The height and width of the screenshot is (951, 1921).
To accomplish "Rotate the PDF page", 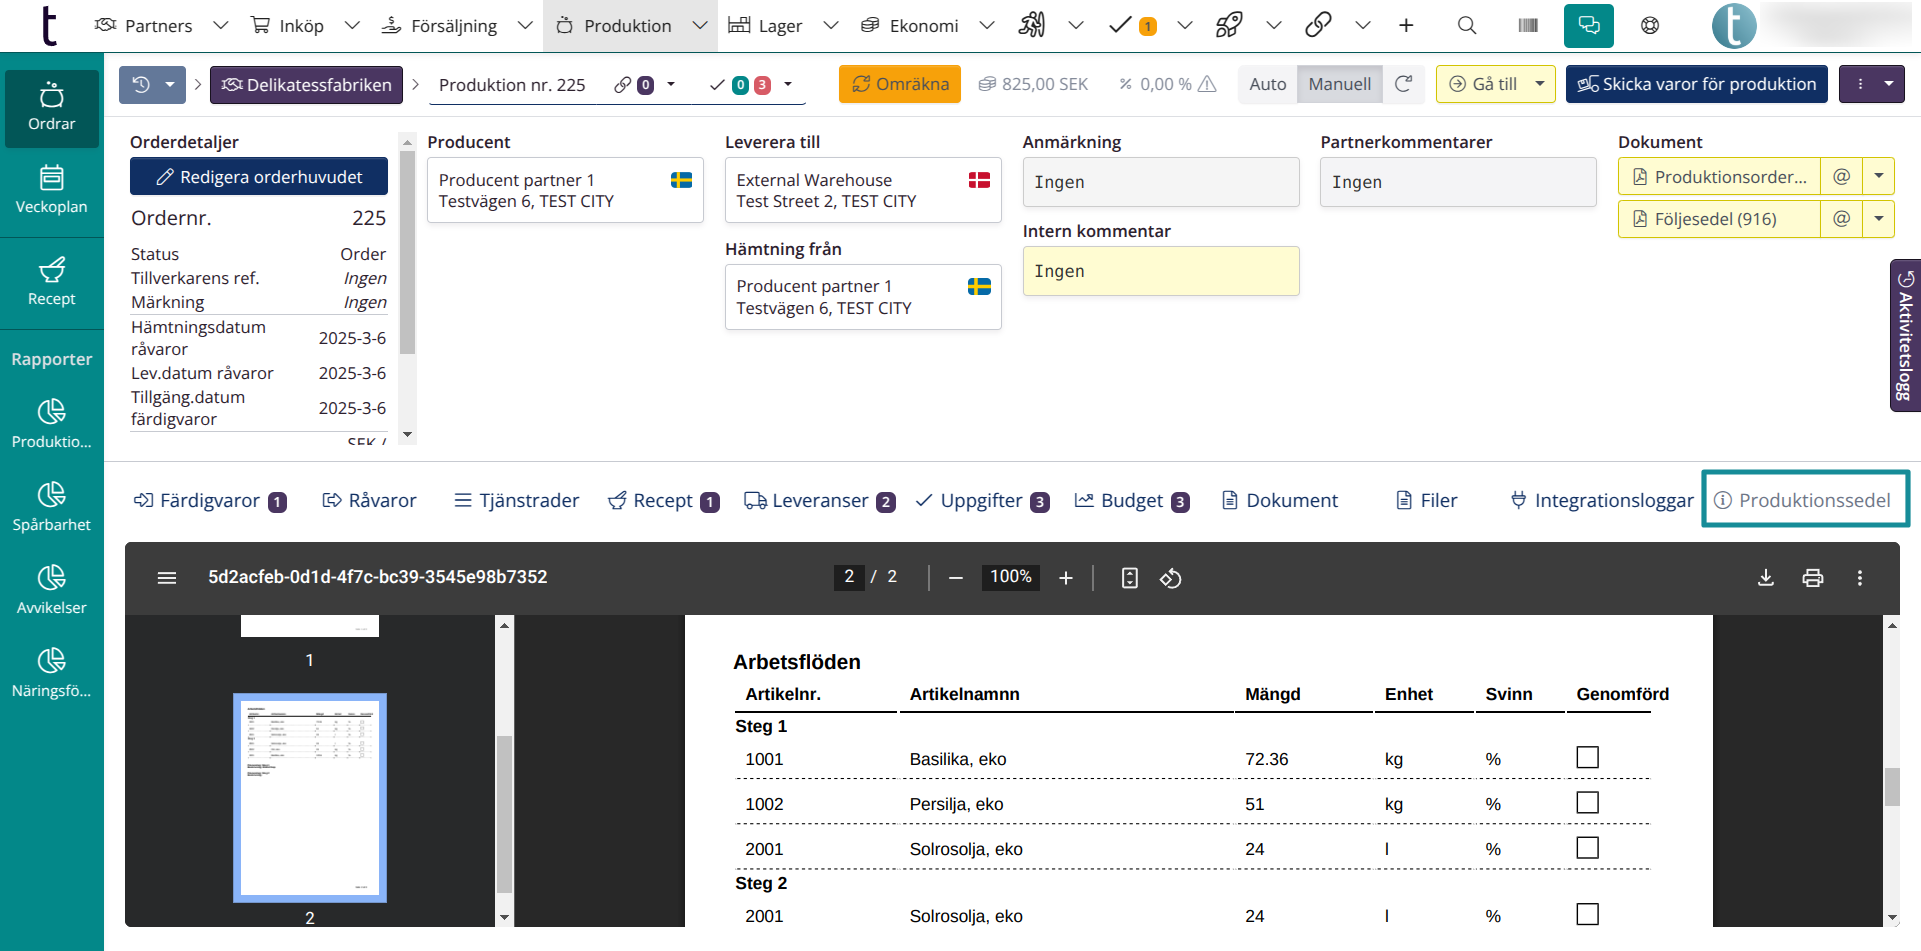I will 1170,578.
